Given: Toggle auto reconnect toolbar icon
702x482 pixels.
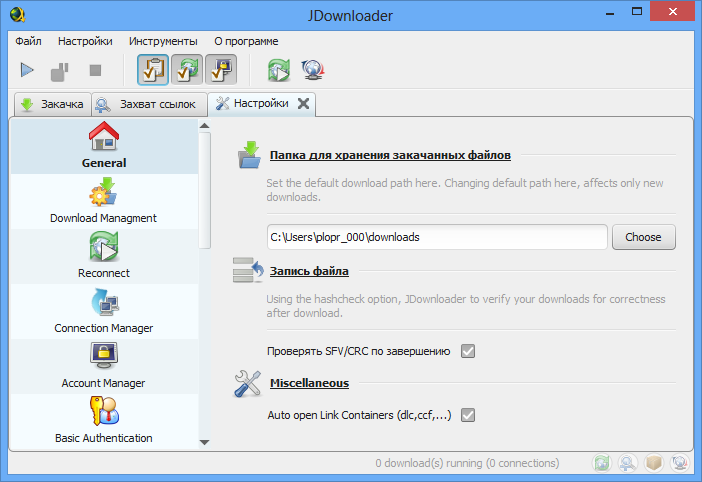Looking at the screenshot, I should coord(187,70).
